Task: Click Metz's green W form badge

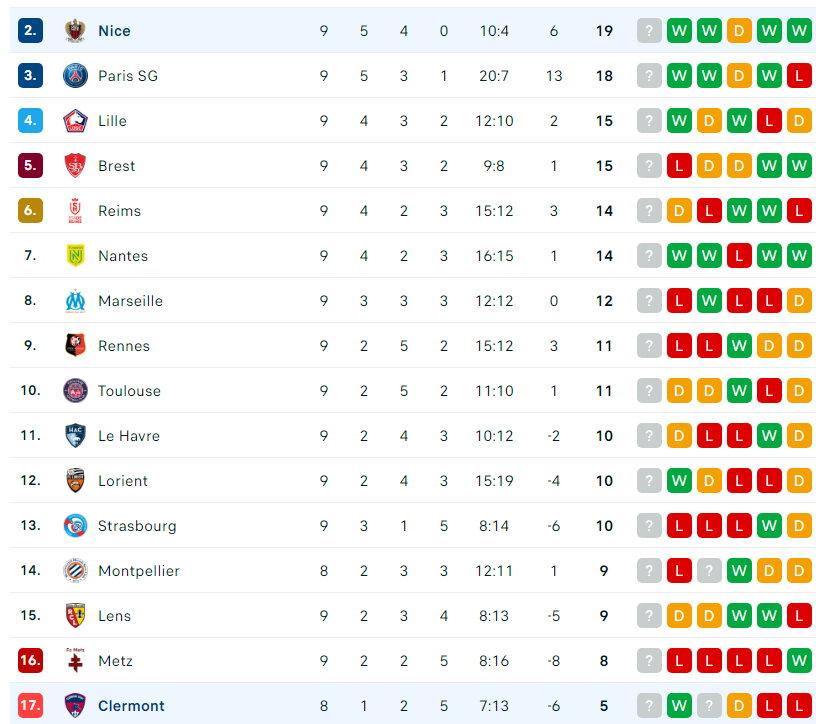Action: (799, 661)
